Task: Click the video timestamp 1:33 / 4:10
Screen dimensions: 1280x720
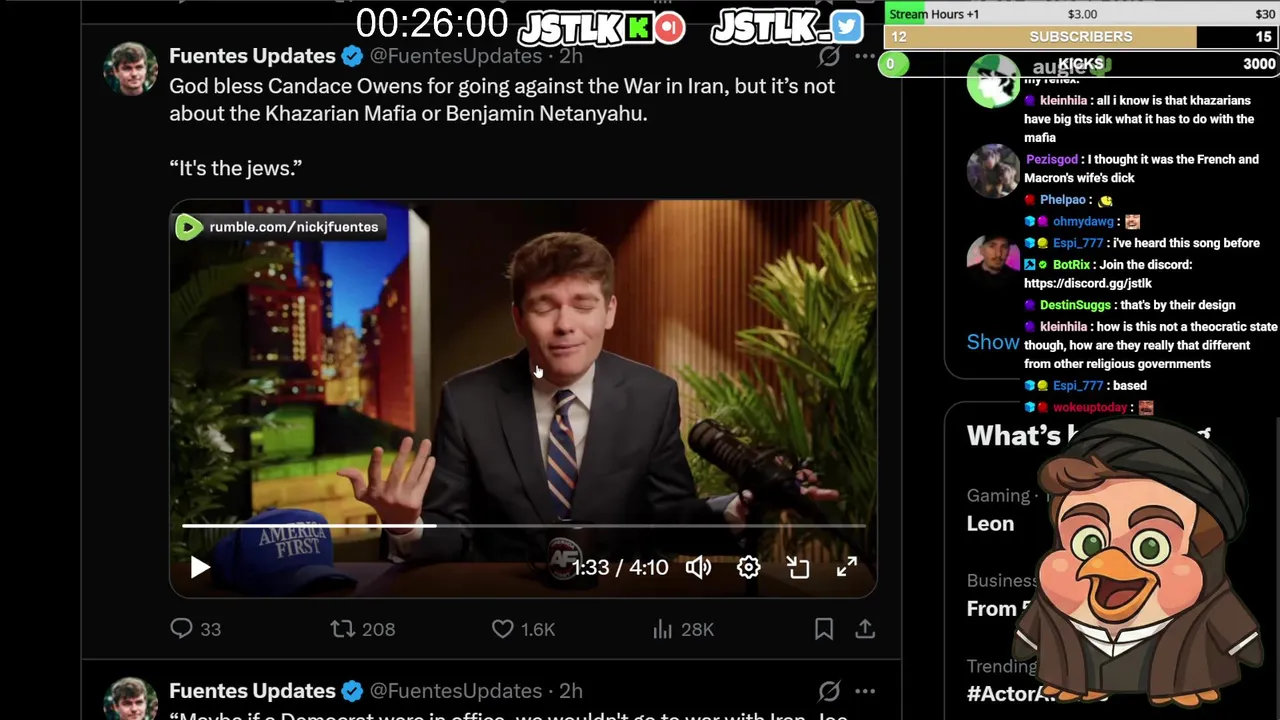Action: (619, 567)
